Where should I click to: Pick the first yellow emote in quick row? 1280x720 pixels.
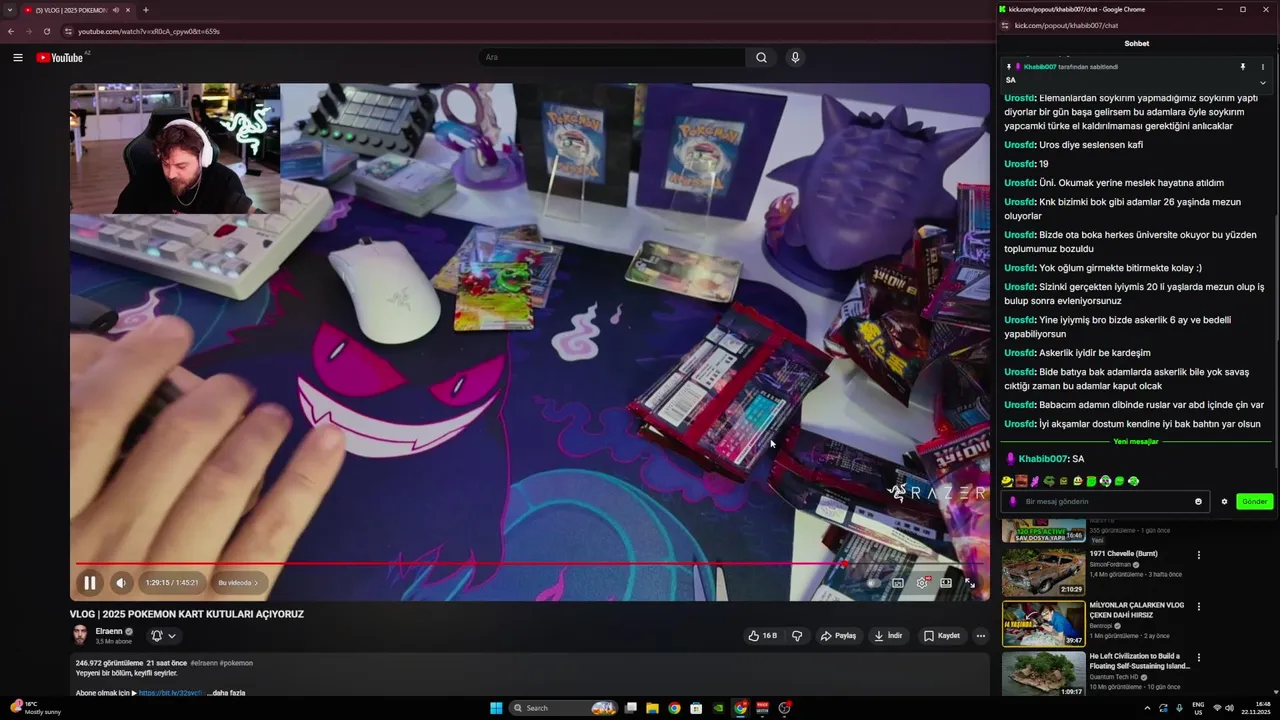1007,481
